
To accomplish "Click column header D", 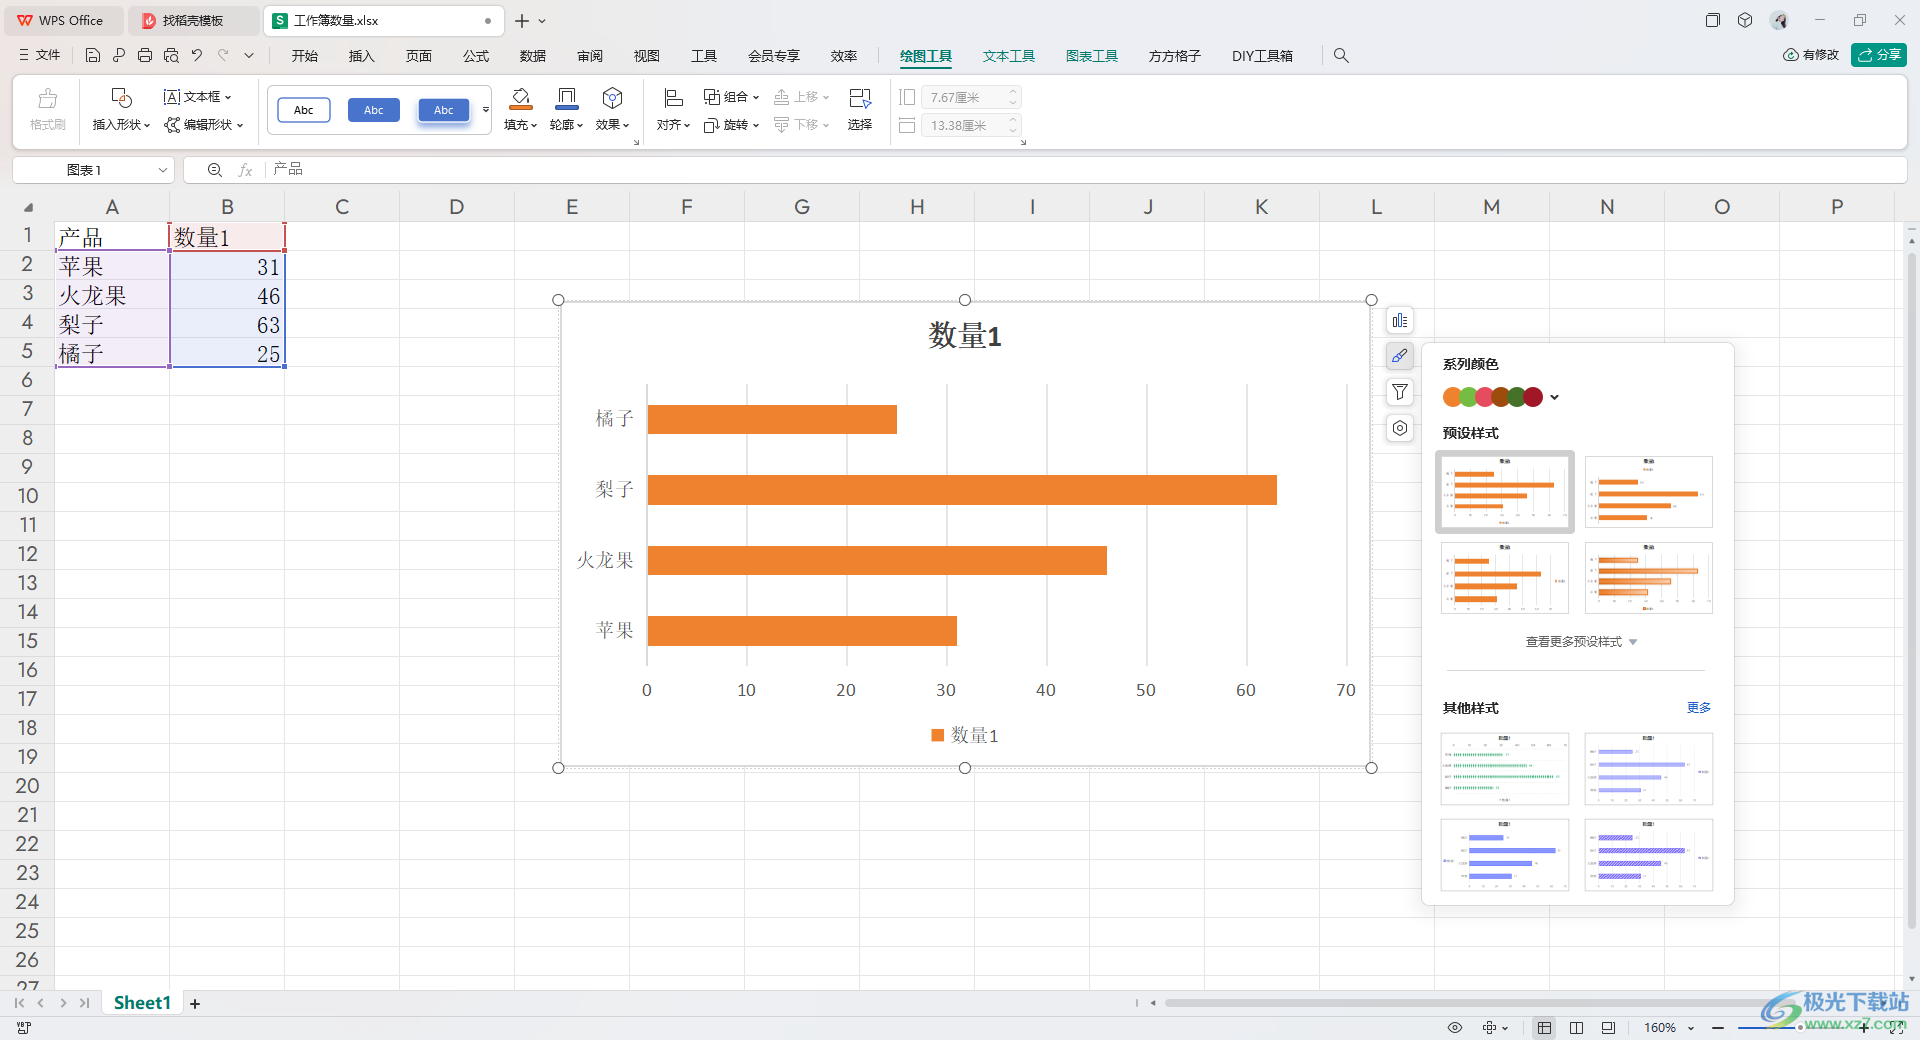I will [457, 207].
